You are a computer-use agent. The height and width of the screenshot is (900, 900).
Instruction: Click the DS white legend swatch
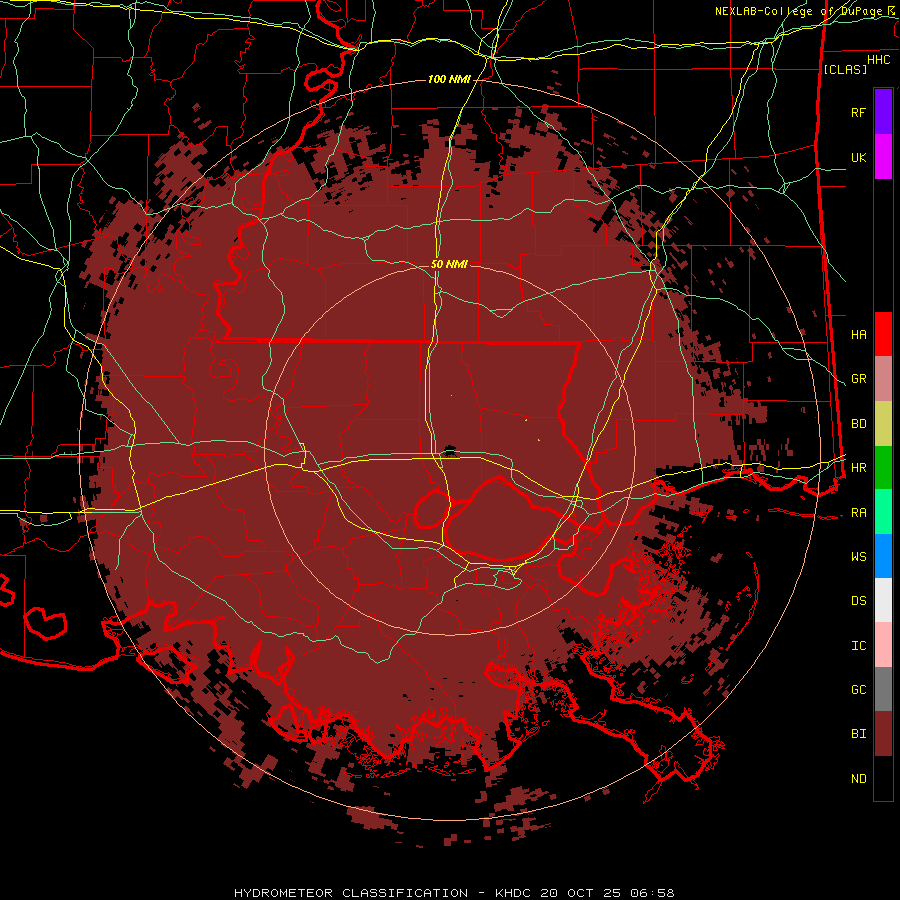pyautogui.click(x=883, y=600)
